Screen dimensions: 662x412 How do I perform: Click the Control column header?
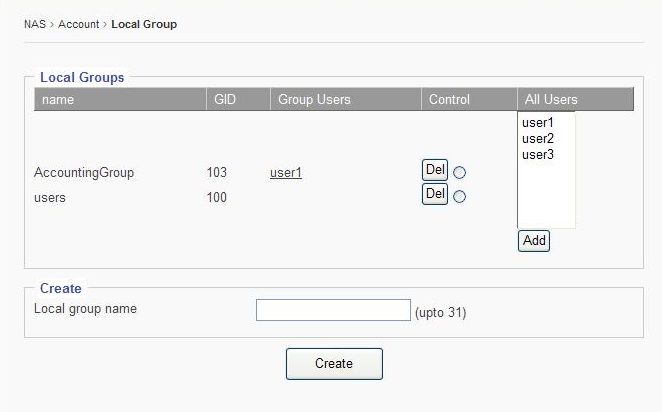click(x=449, y=100)
